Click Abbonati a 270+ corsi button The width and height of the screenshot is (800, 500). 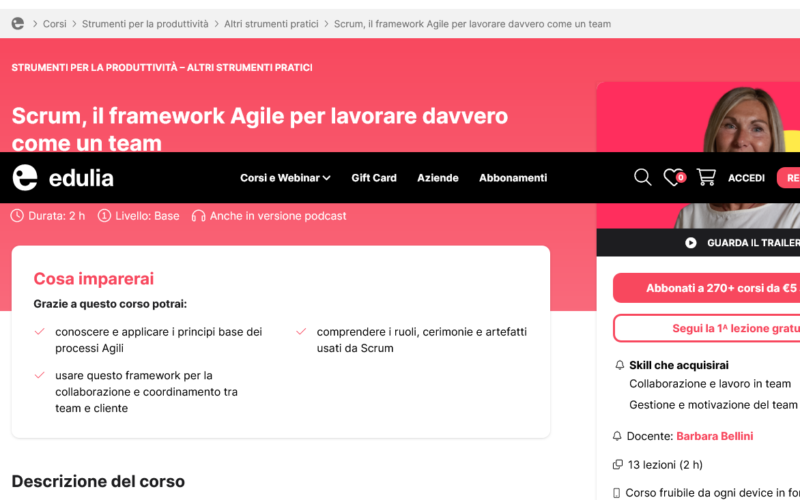(x=706, y=288)
